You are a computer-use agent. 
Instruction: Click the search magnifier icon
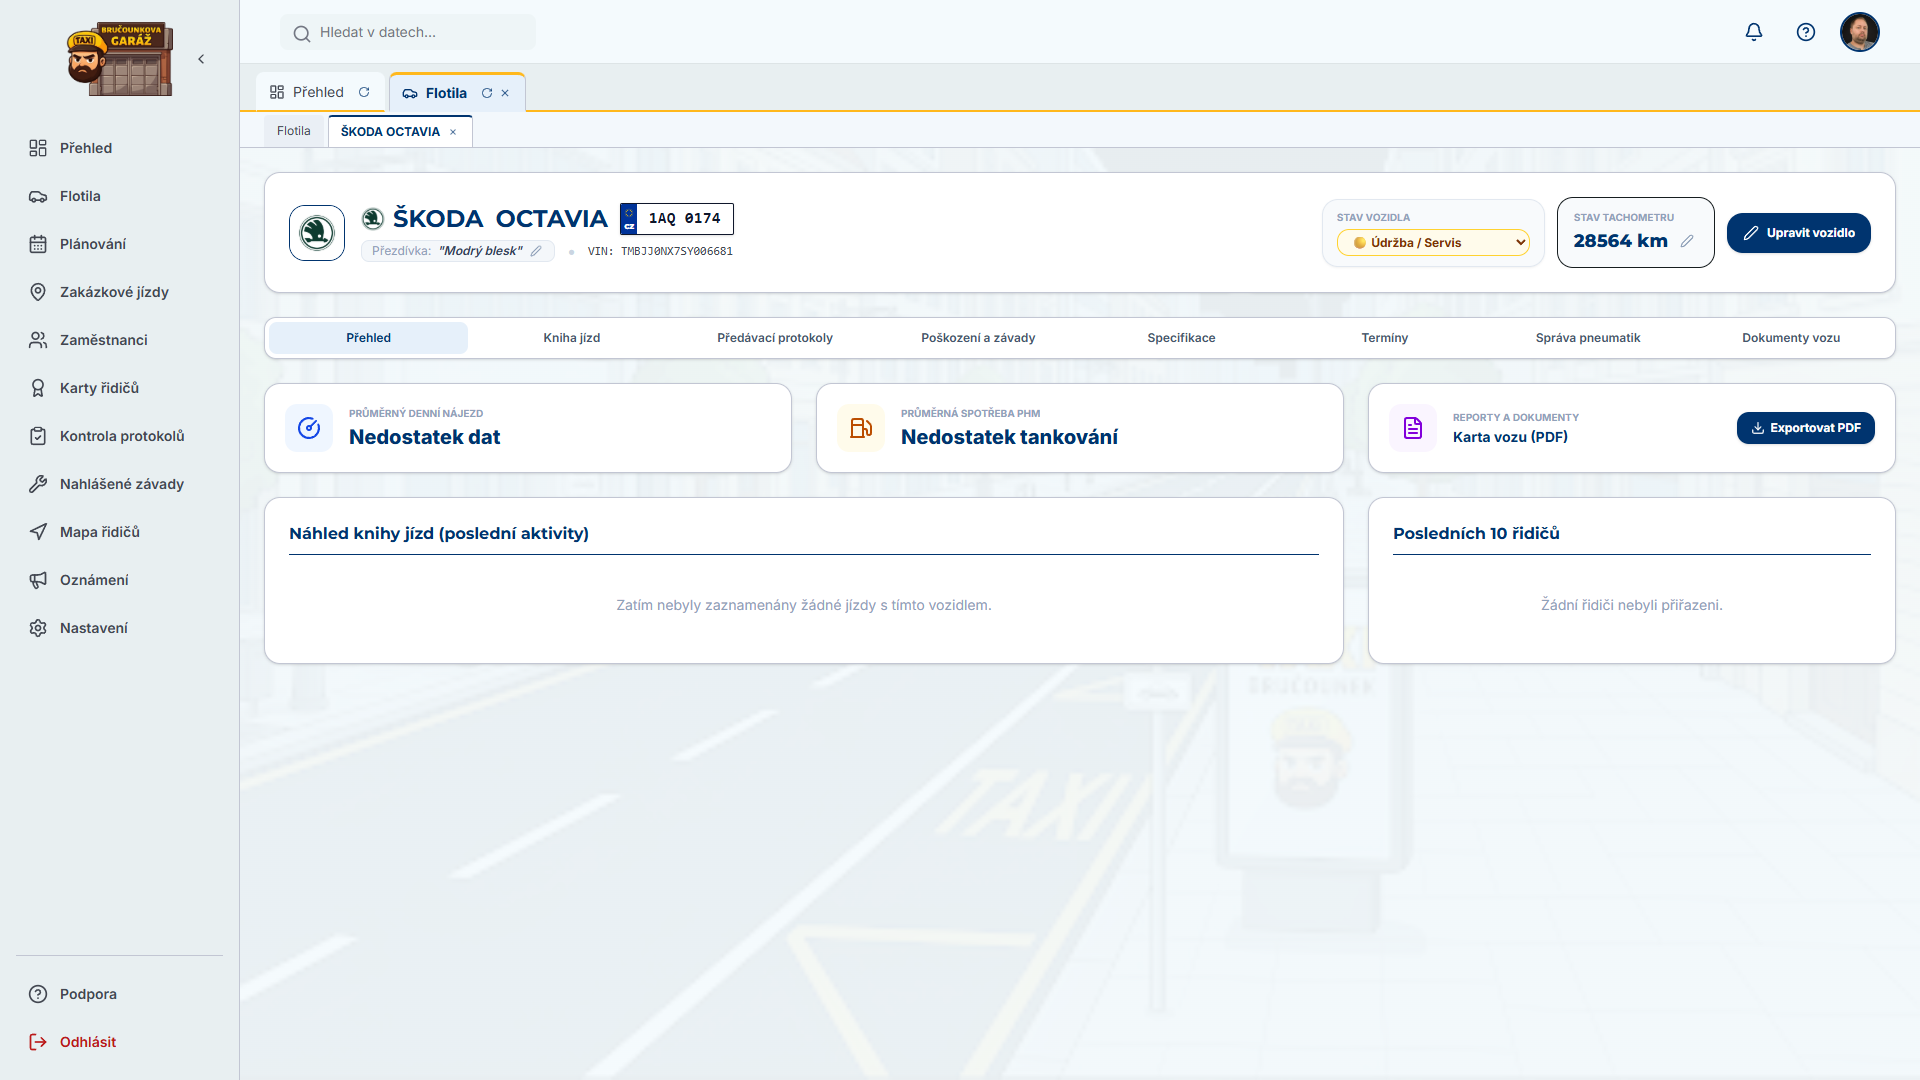coord(301,34)
